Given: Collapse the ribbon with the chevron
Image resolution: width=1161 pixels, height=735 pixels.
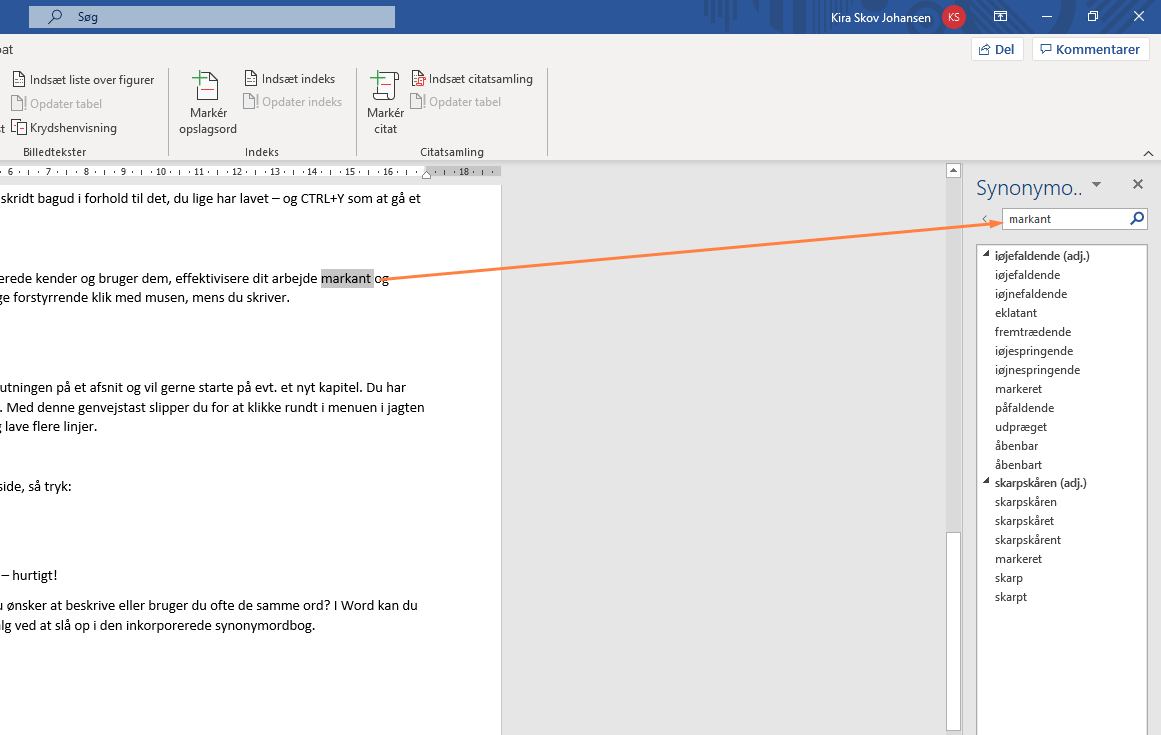Looking at the screenshot, I should [1148, 153].
